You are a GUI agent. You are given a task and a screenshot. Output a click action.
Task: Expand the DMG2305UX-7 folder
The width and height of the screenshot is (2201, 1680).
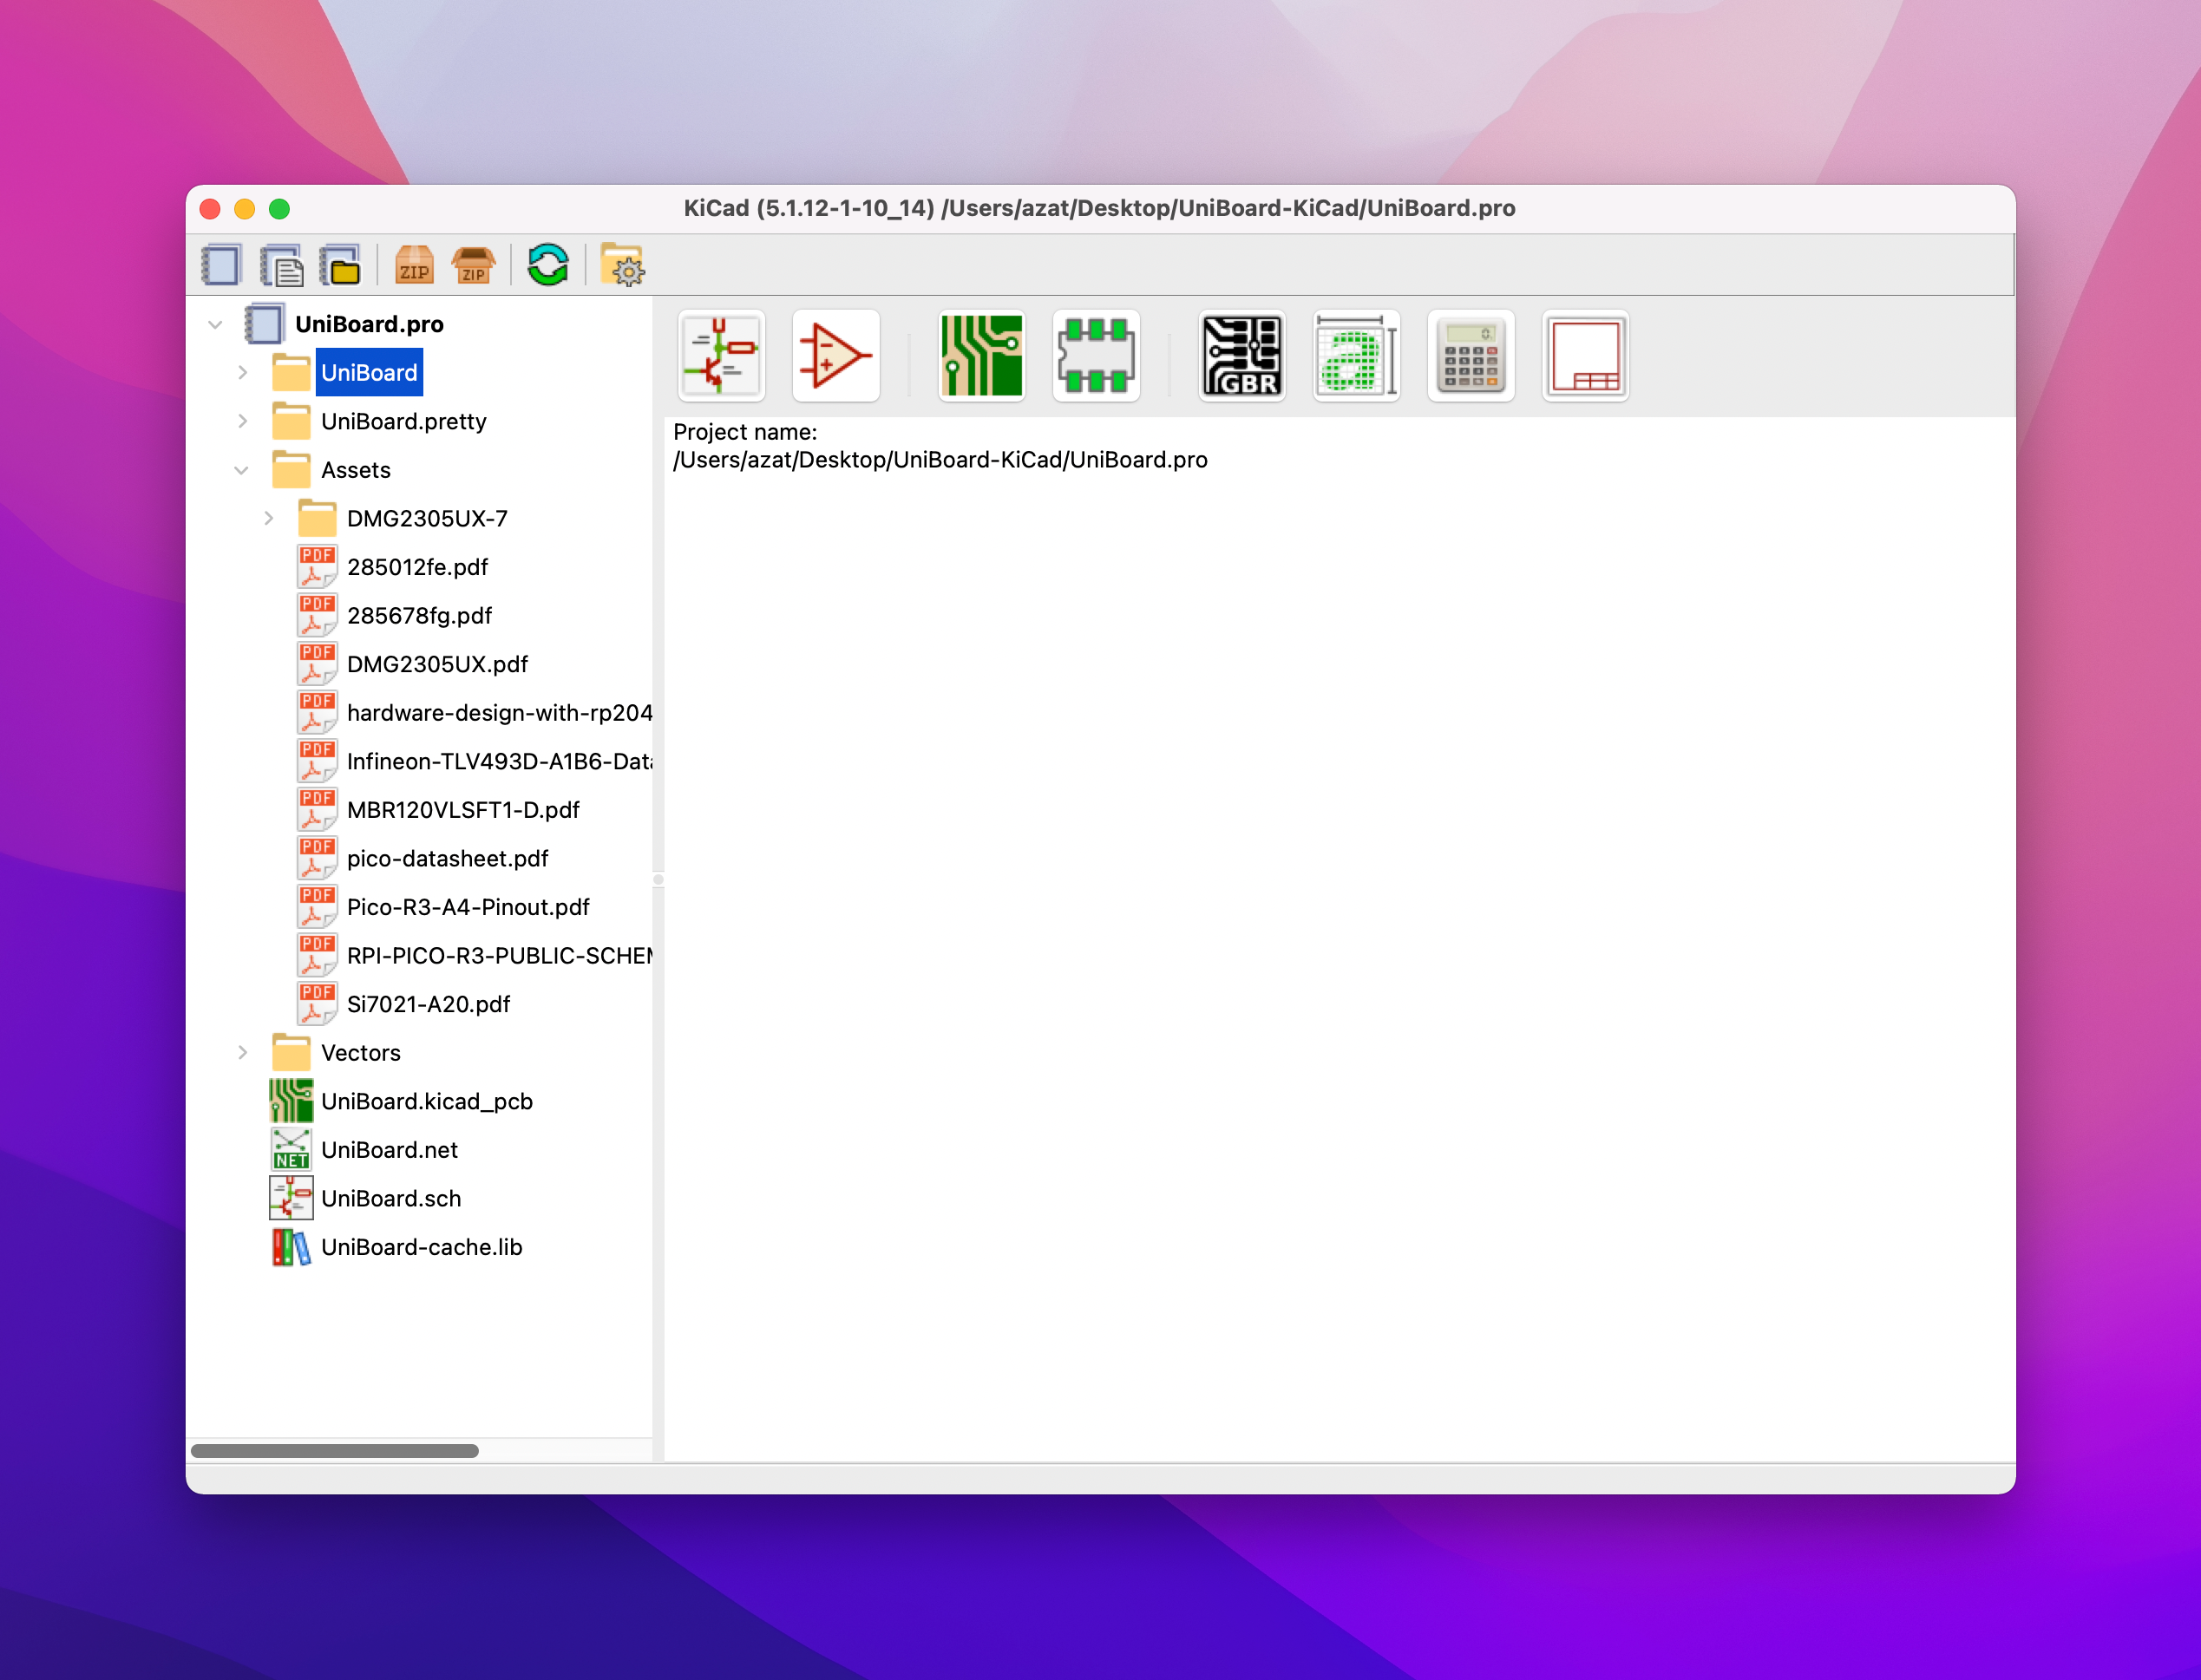pyautogui.click(x=268, y=518)
